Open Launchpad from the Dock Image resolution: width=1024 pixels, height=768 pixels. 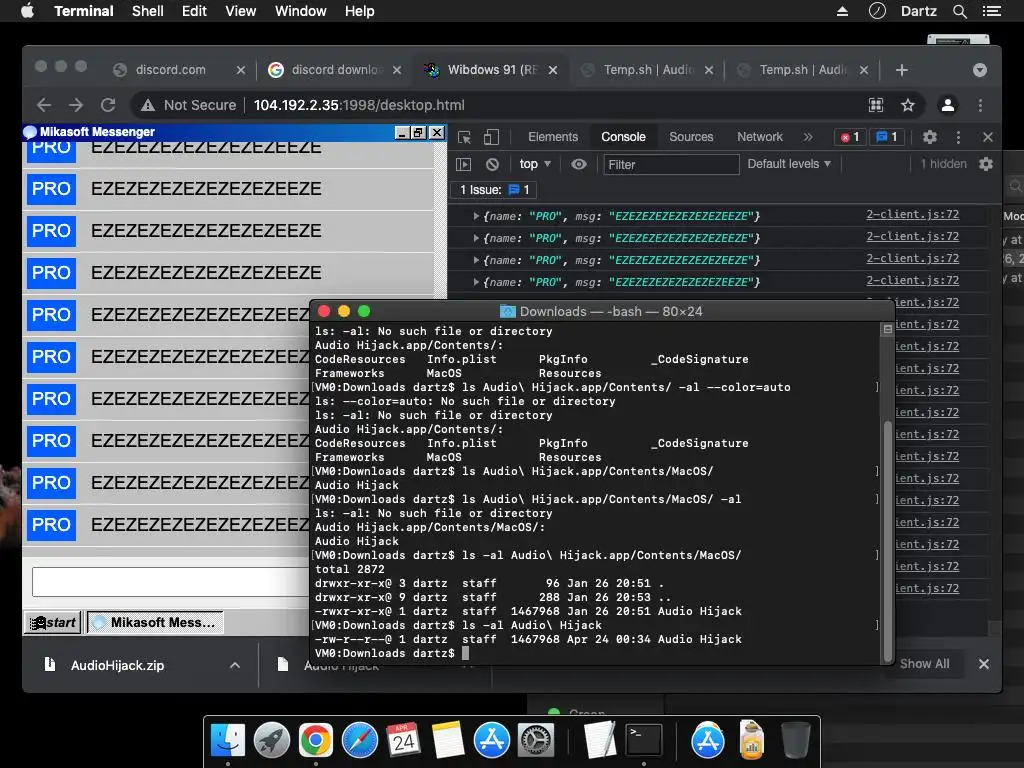pos(272,741)
